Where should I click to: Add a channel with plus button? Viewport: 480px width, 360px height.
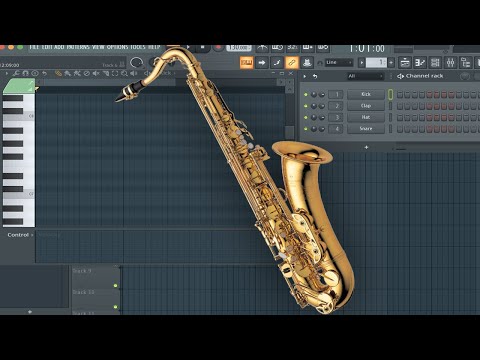(x=366, y=147)
